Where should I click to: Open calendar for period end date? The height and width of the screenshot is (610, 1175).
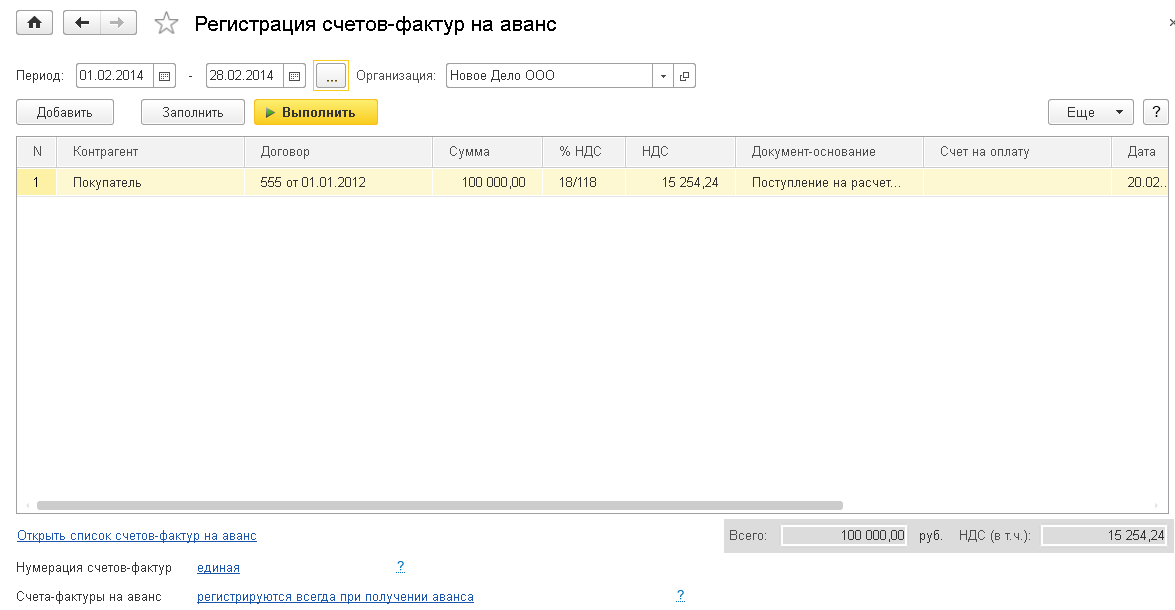click(294, 75)
